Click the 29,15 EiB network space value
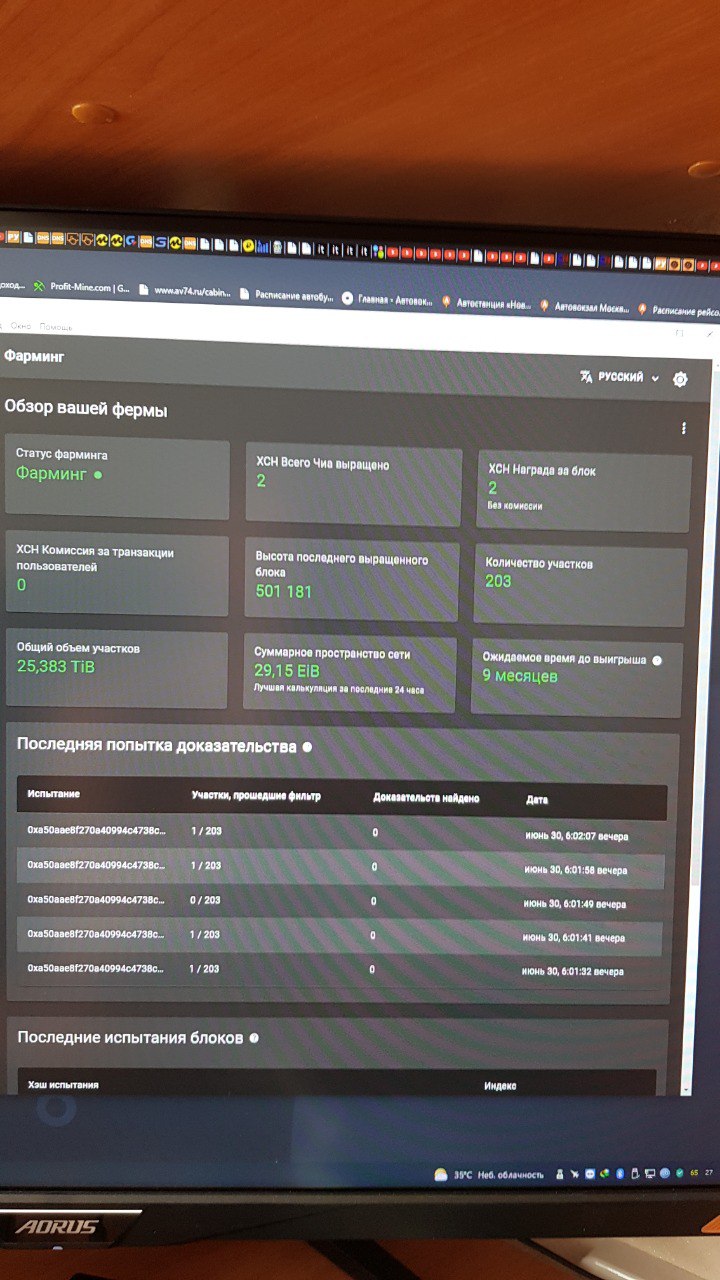The image size is (720, 1280). pyautogui.click(x=287, y=671)
